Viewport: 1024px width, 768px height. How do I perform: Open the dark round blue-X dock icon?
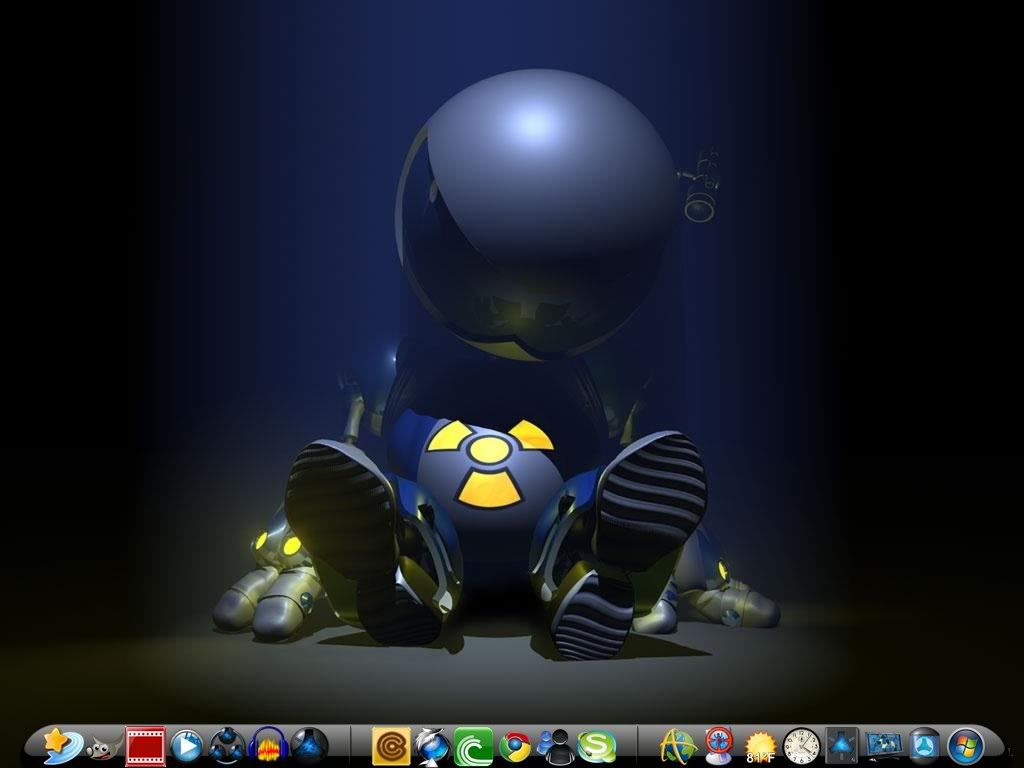tap(309, 746)
